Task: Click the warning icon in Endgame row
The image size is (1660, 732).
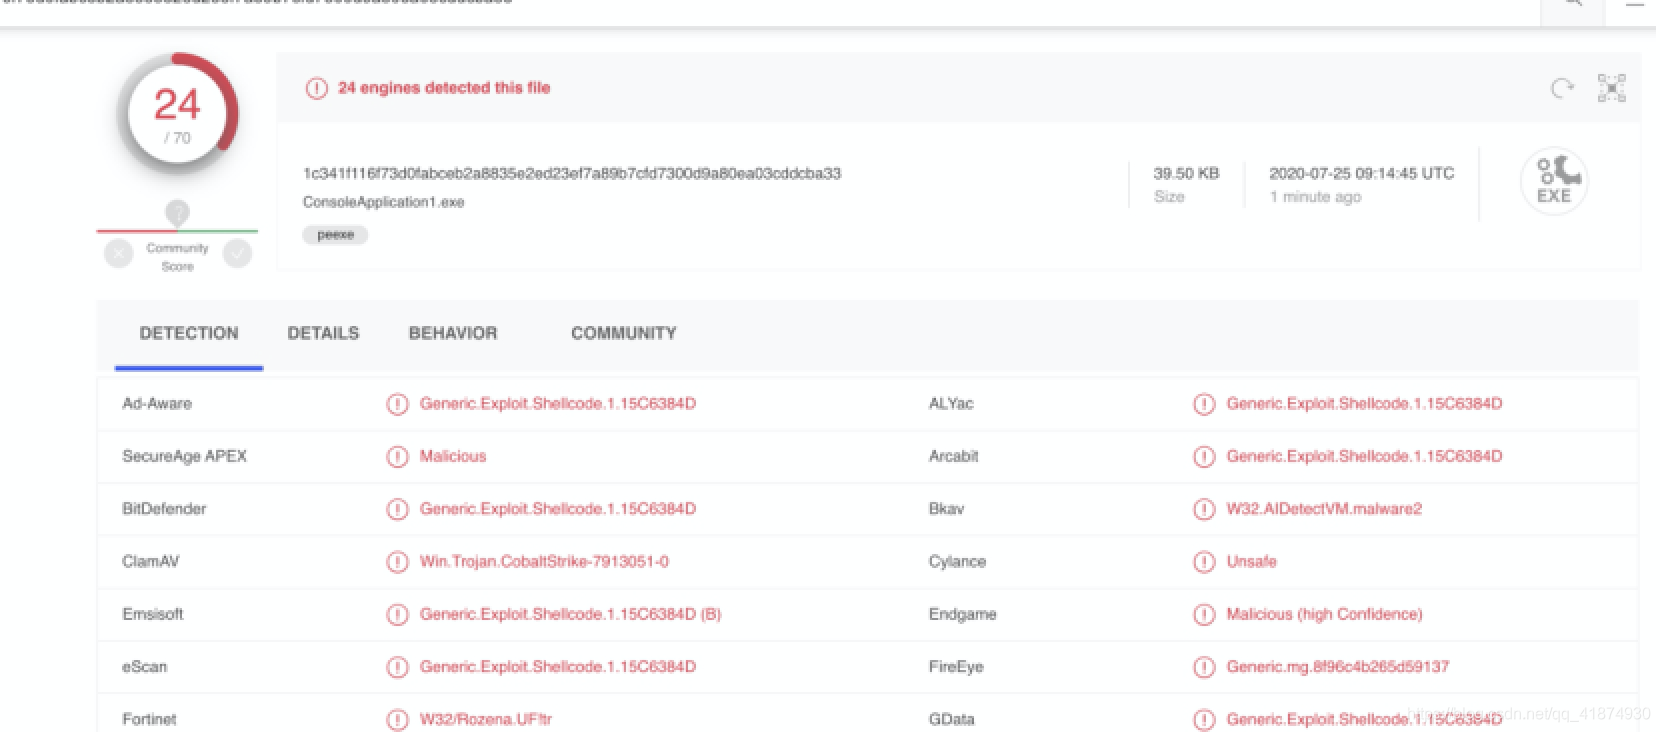Action: tap(1204, 614)
